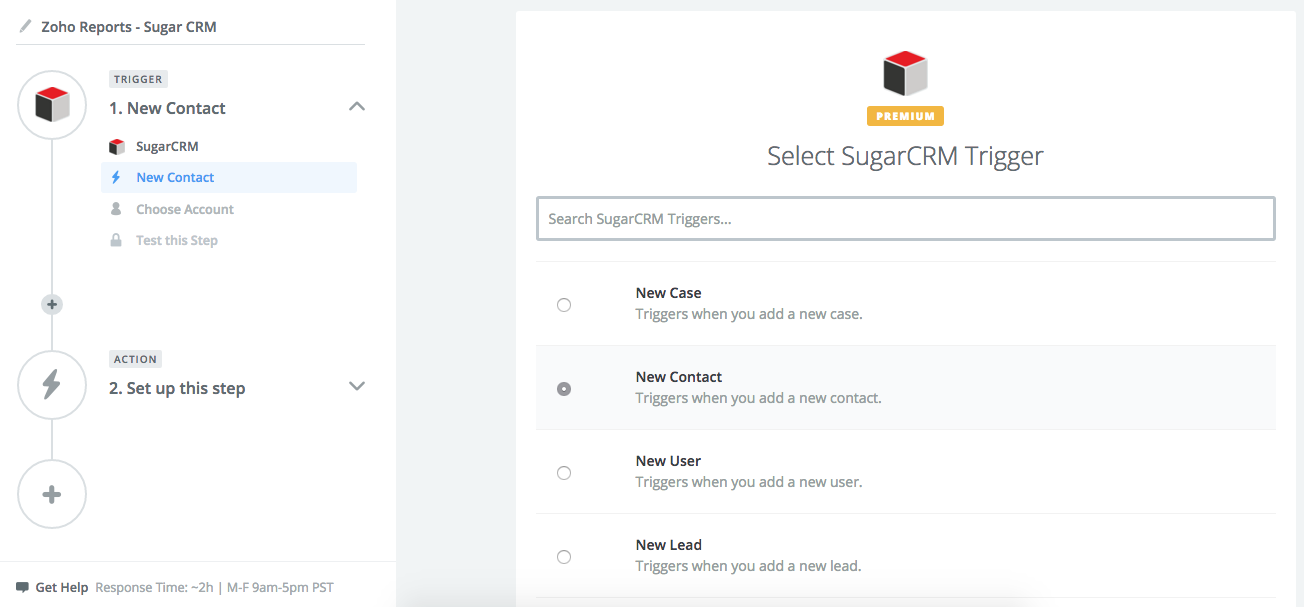Click the SugarCRM trigger circle icon

tap(52, 105)
